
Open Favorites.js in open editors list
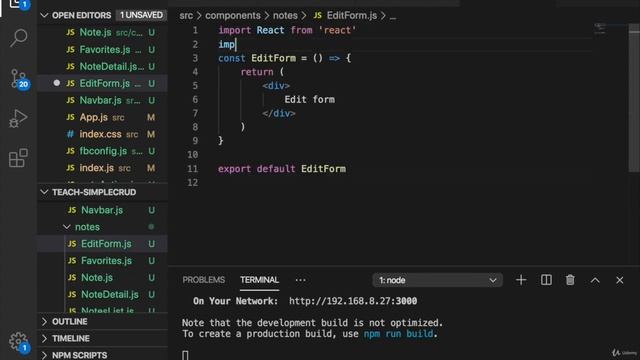(x=102, y=49)
